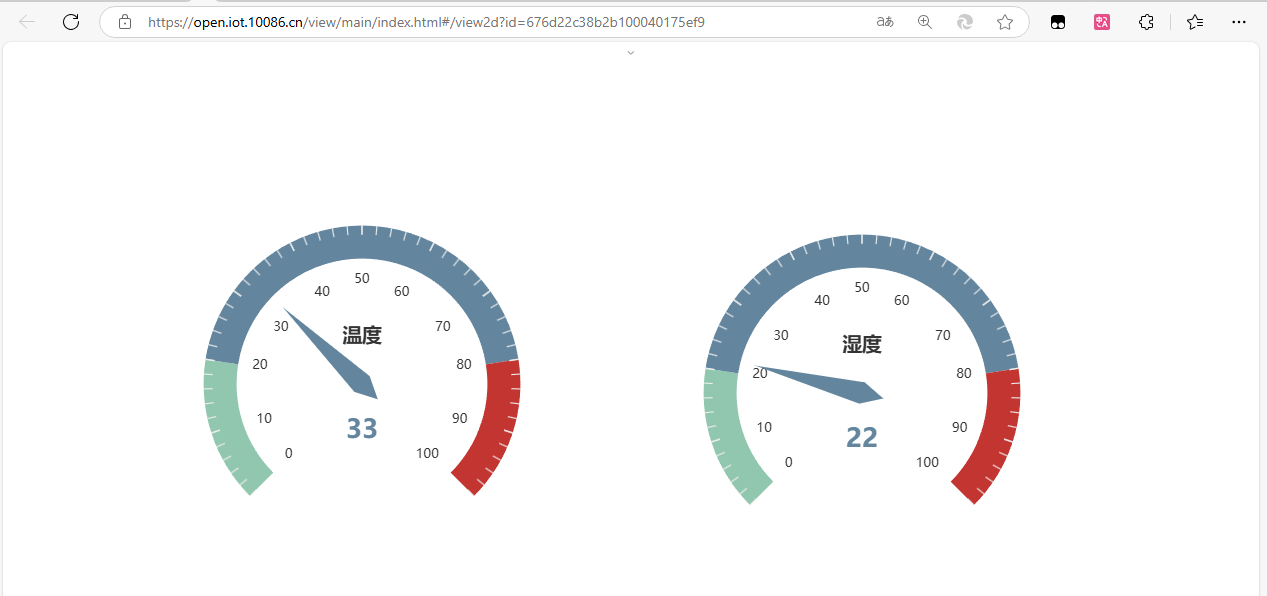Click the browser back arrow
The height and width of the screenshot is (596, 1267).
point(27,22)
